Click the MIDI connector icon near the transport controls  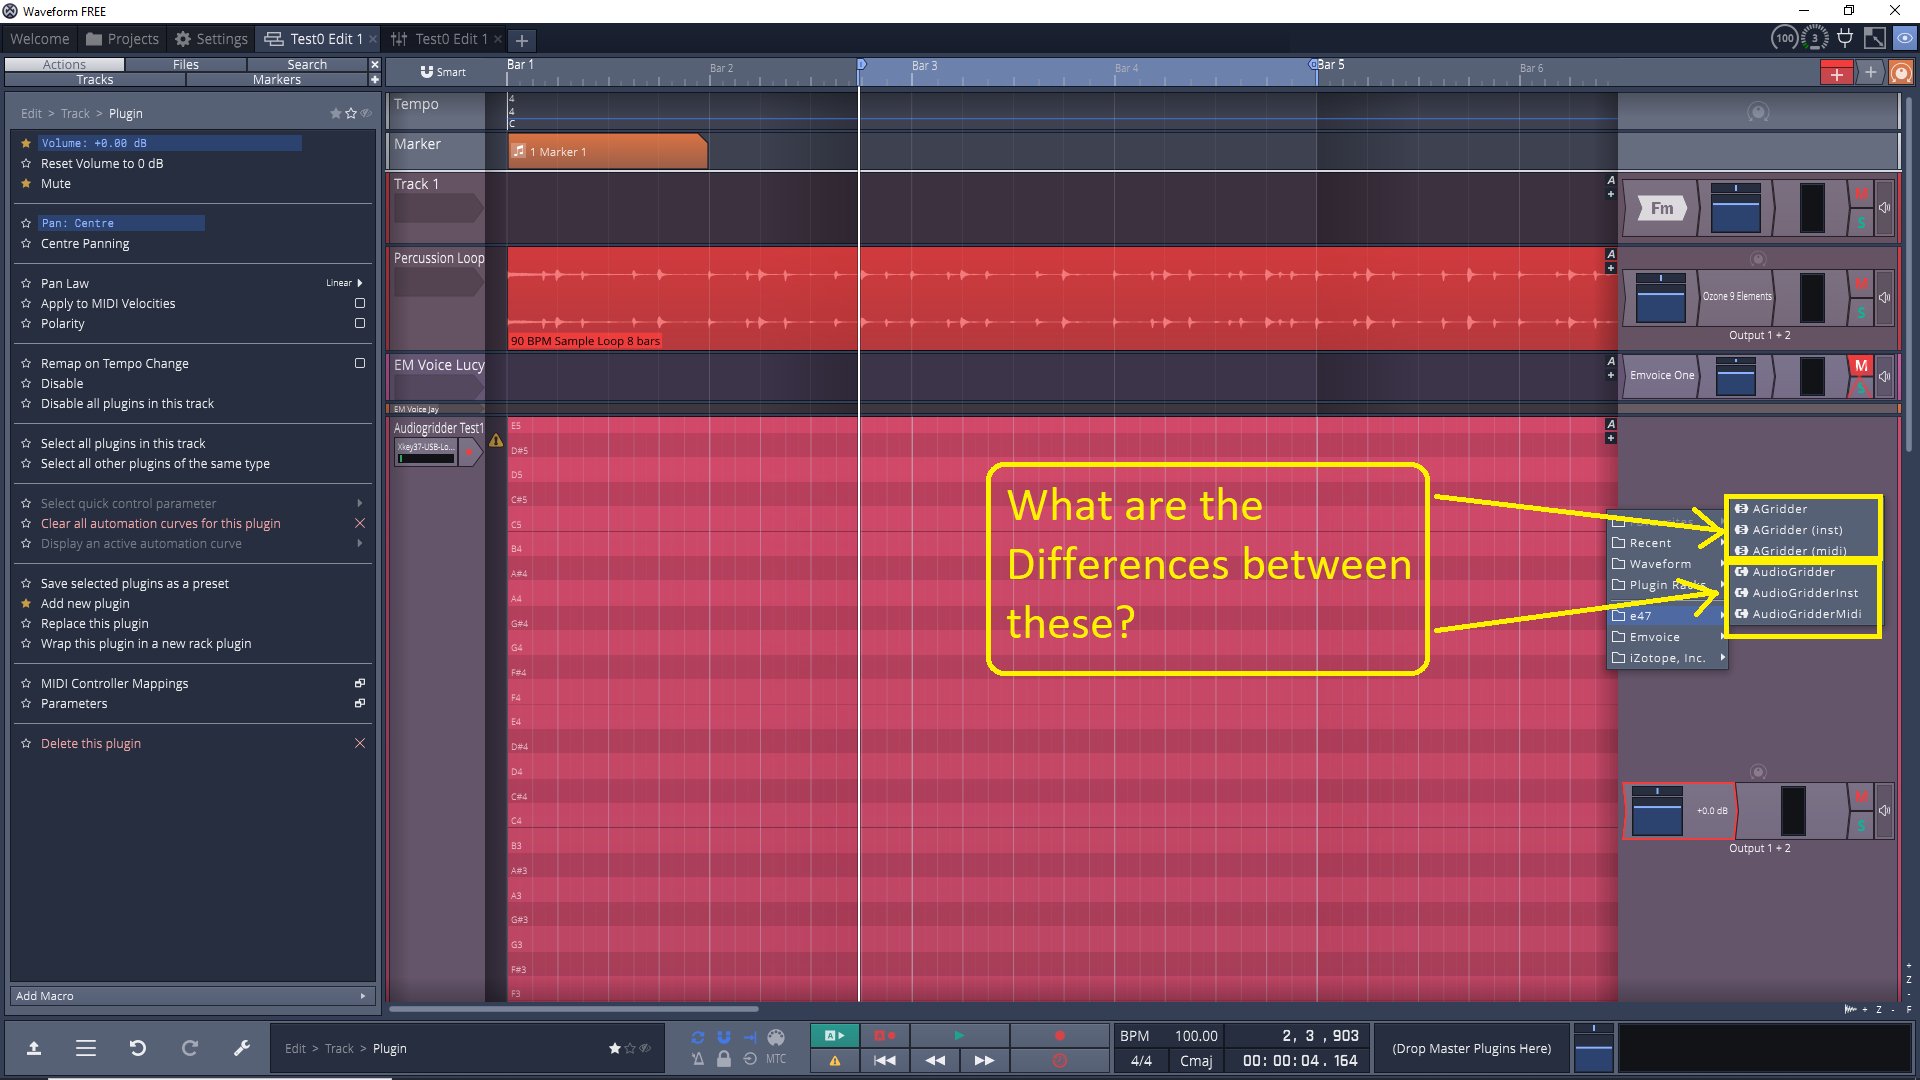click(x=776, y=1036)
